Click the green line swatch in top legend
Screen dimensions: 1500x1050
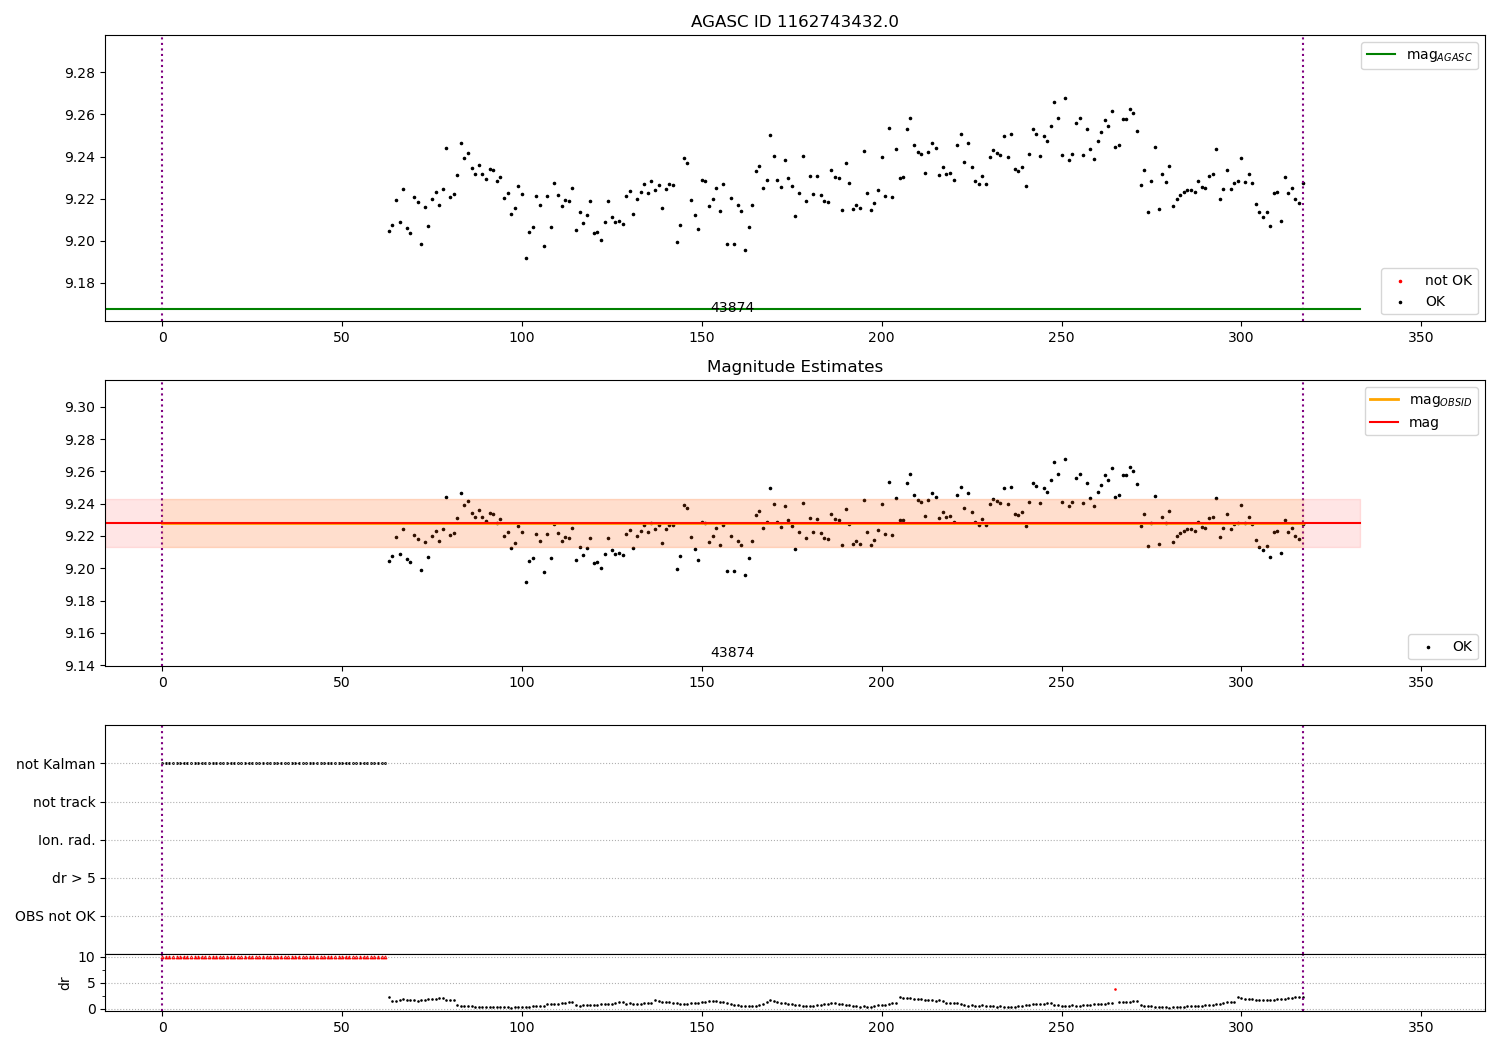(x=1382, y=55)
